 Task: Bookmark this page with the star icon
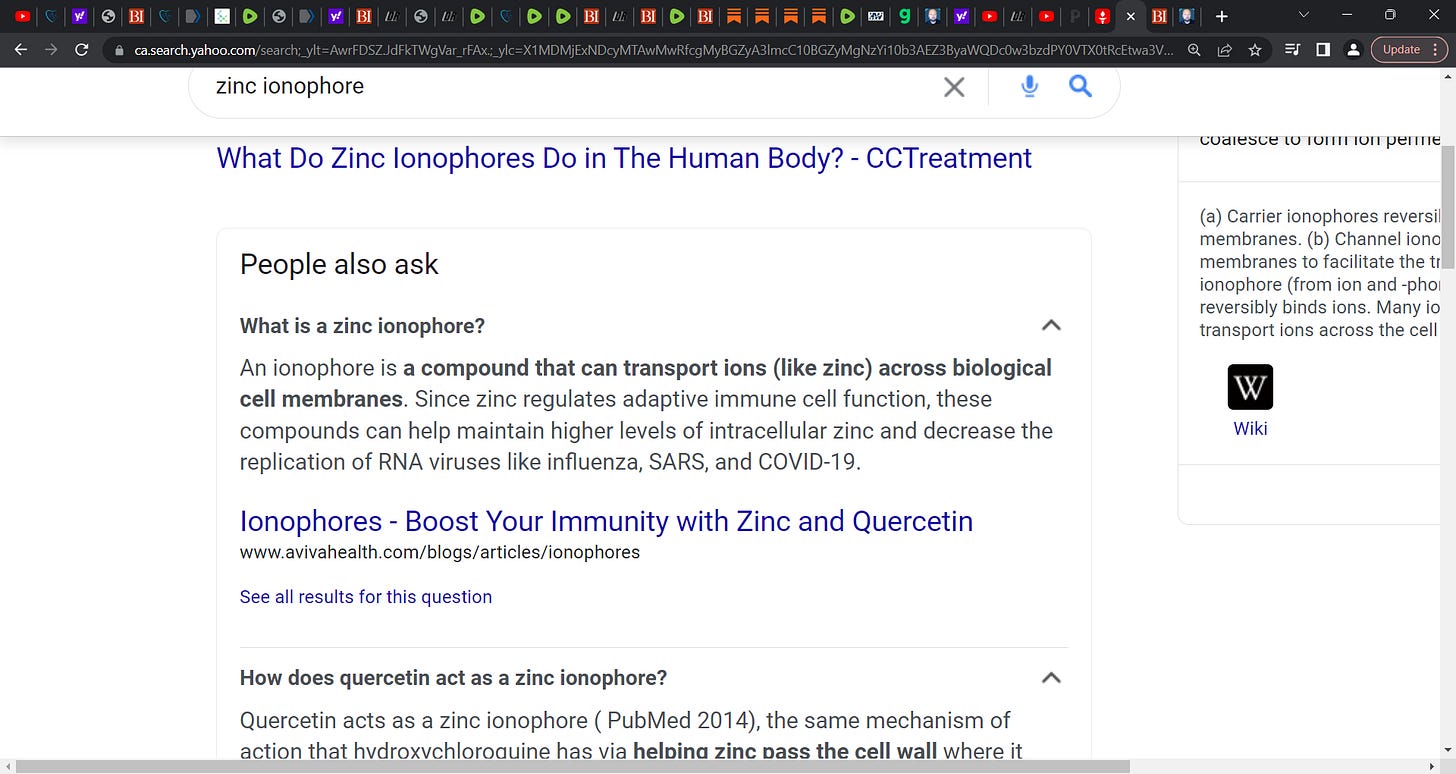[1254, 49]
